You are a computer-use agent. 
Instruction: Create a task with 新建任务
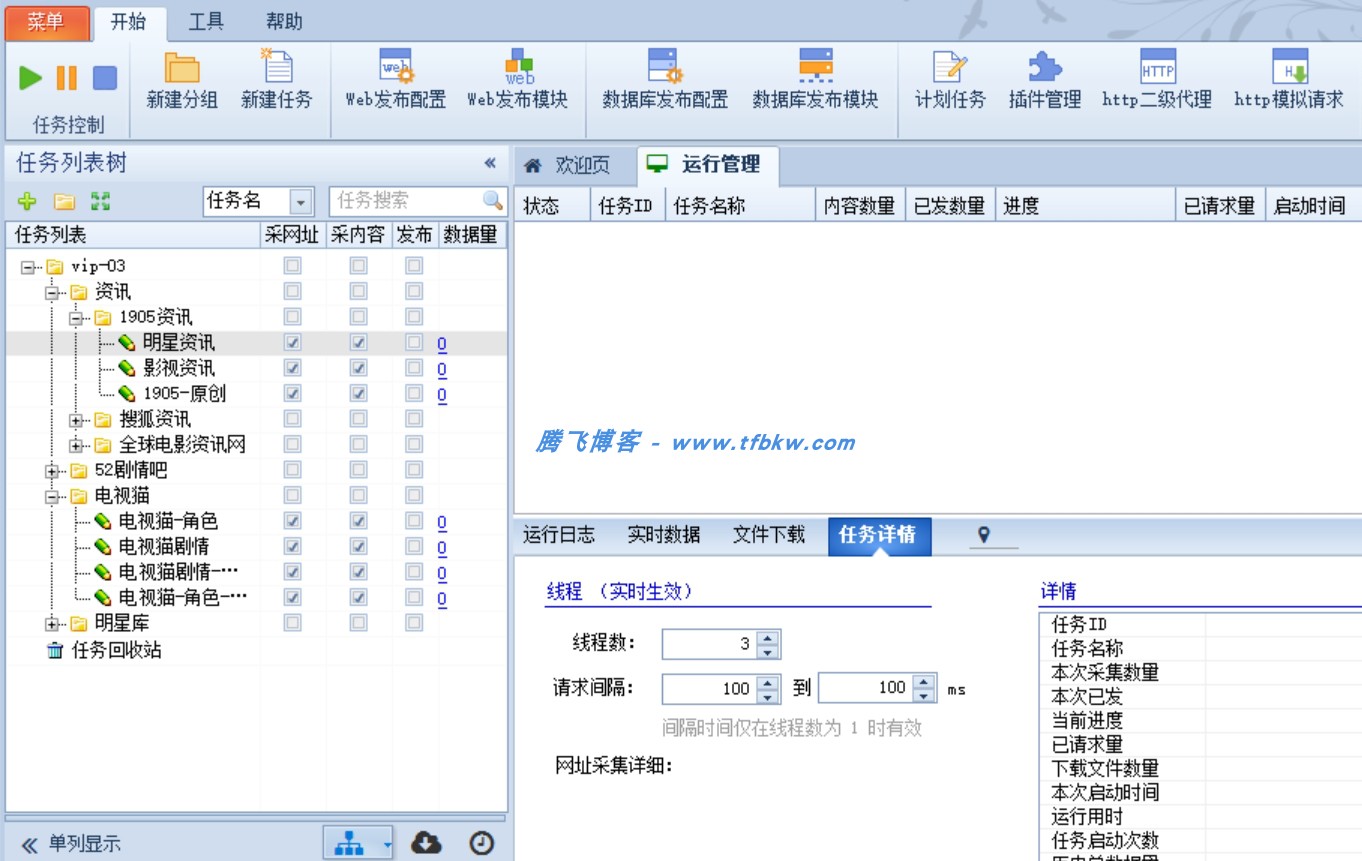[277, 82]
